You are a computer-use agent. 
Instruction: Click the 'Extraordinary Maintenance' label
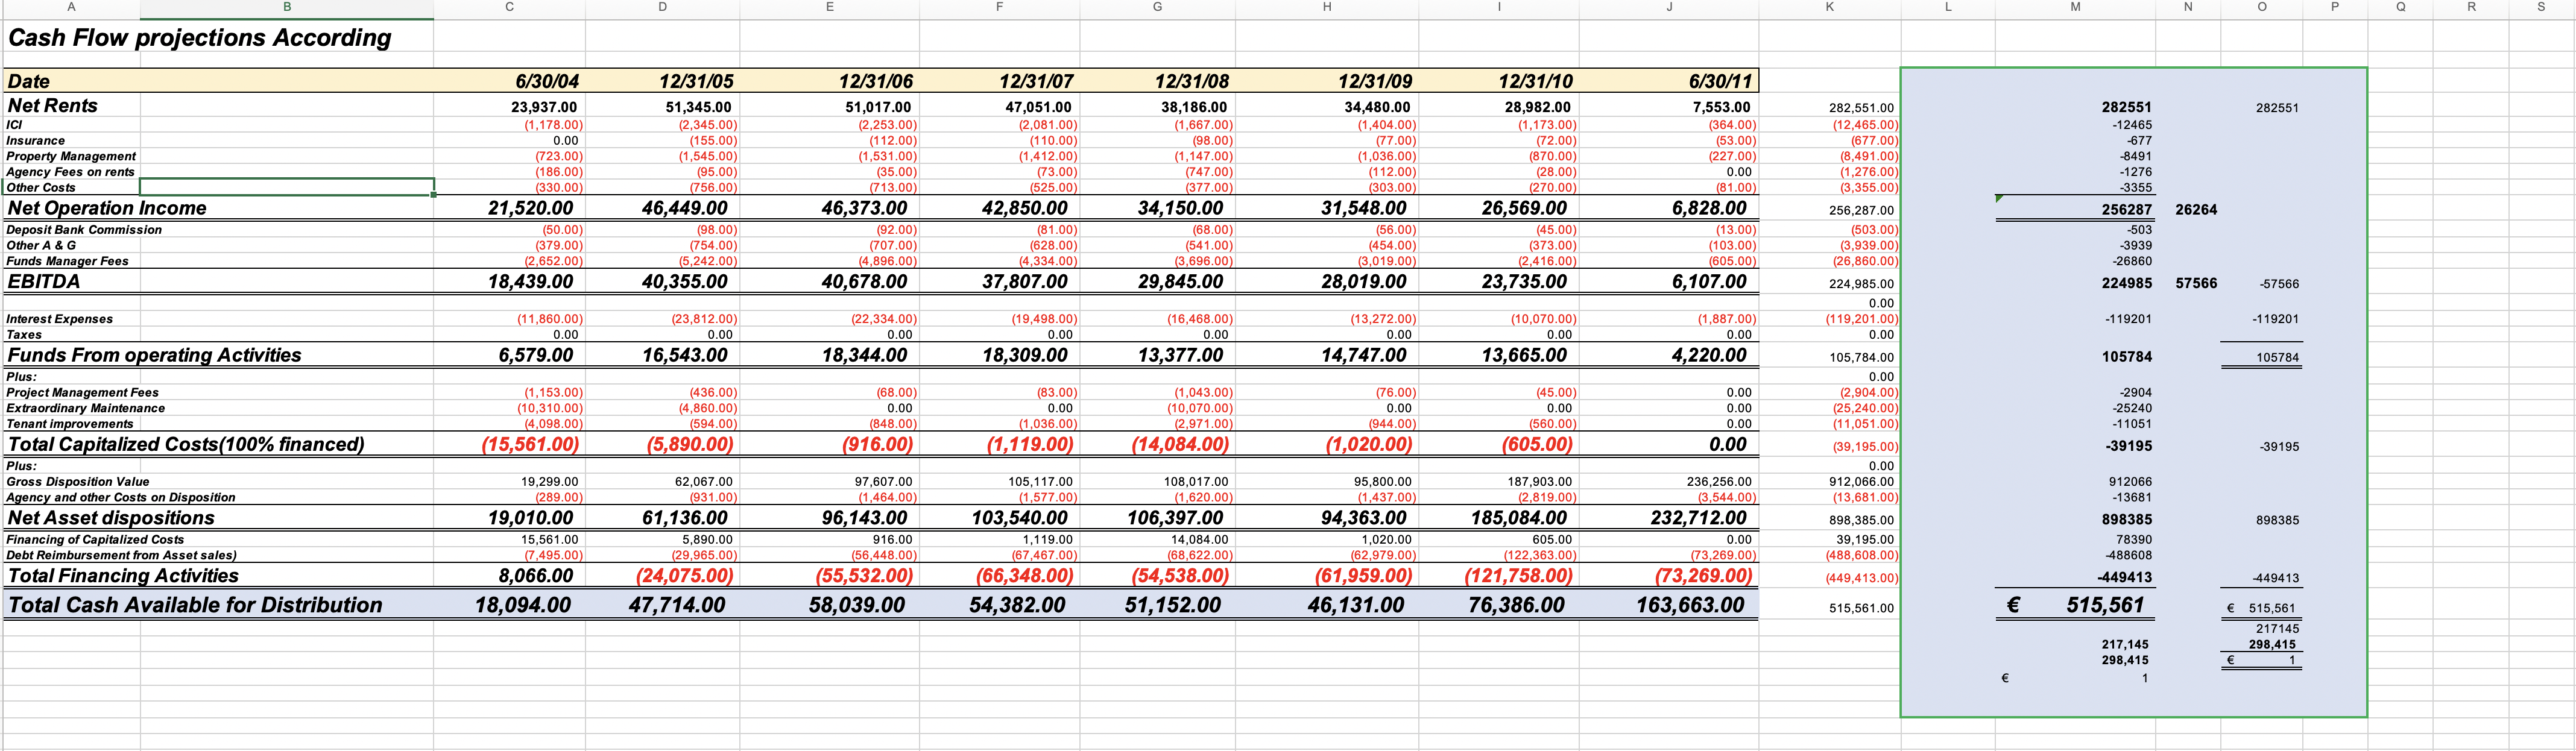pyautogui.click(x=85, y=408)
